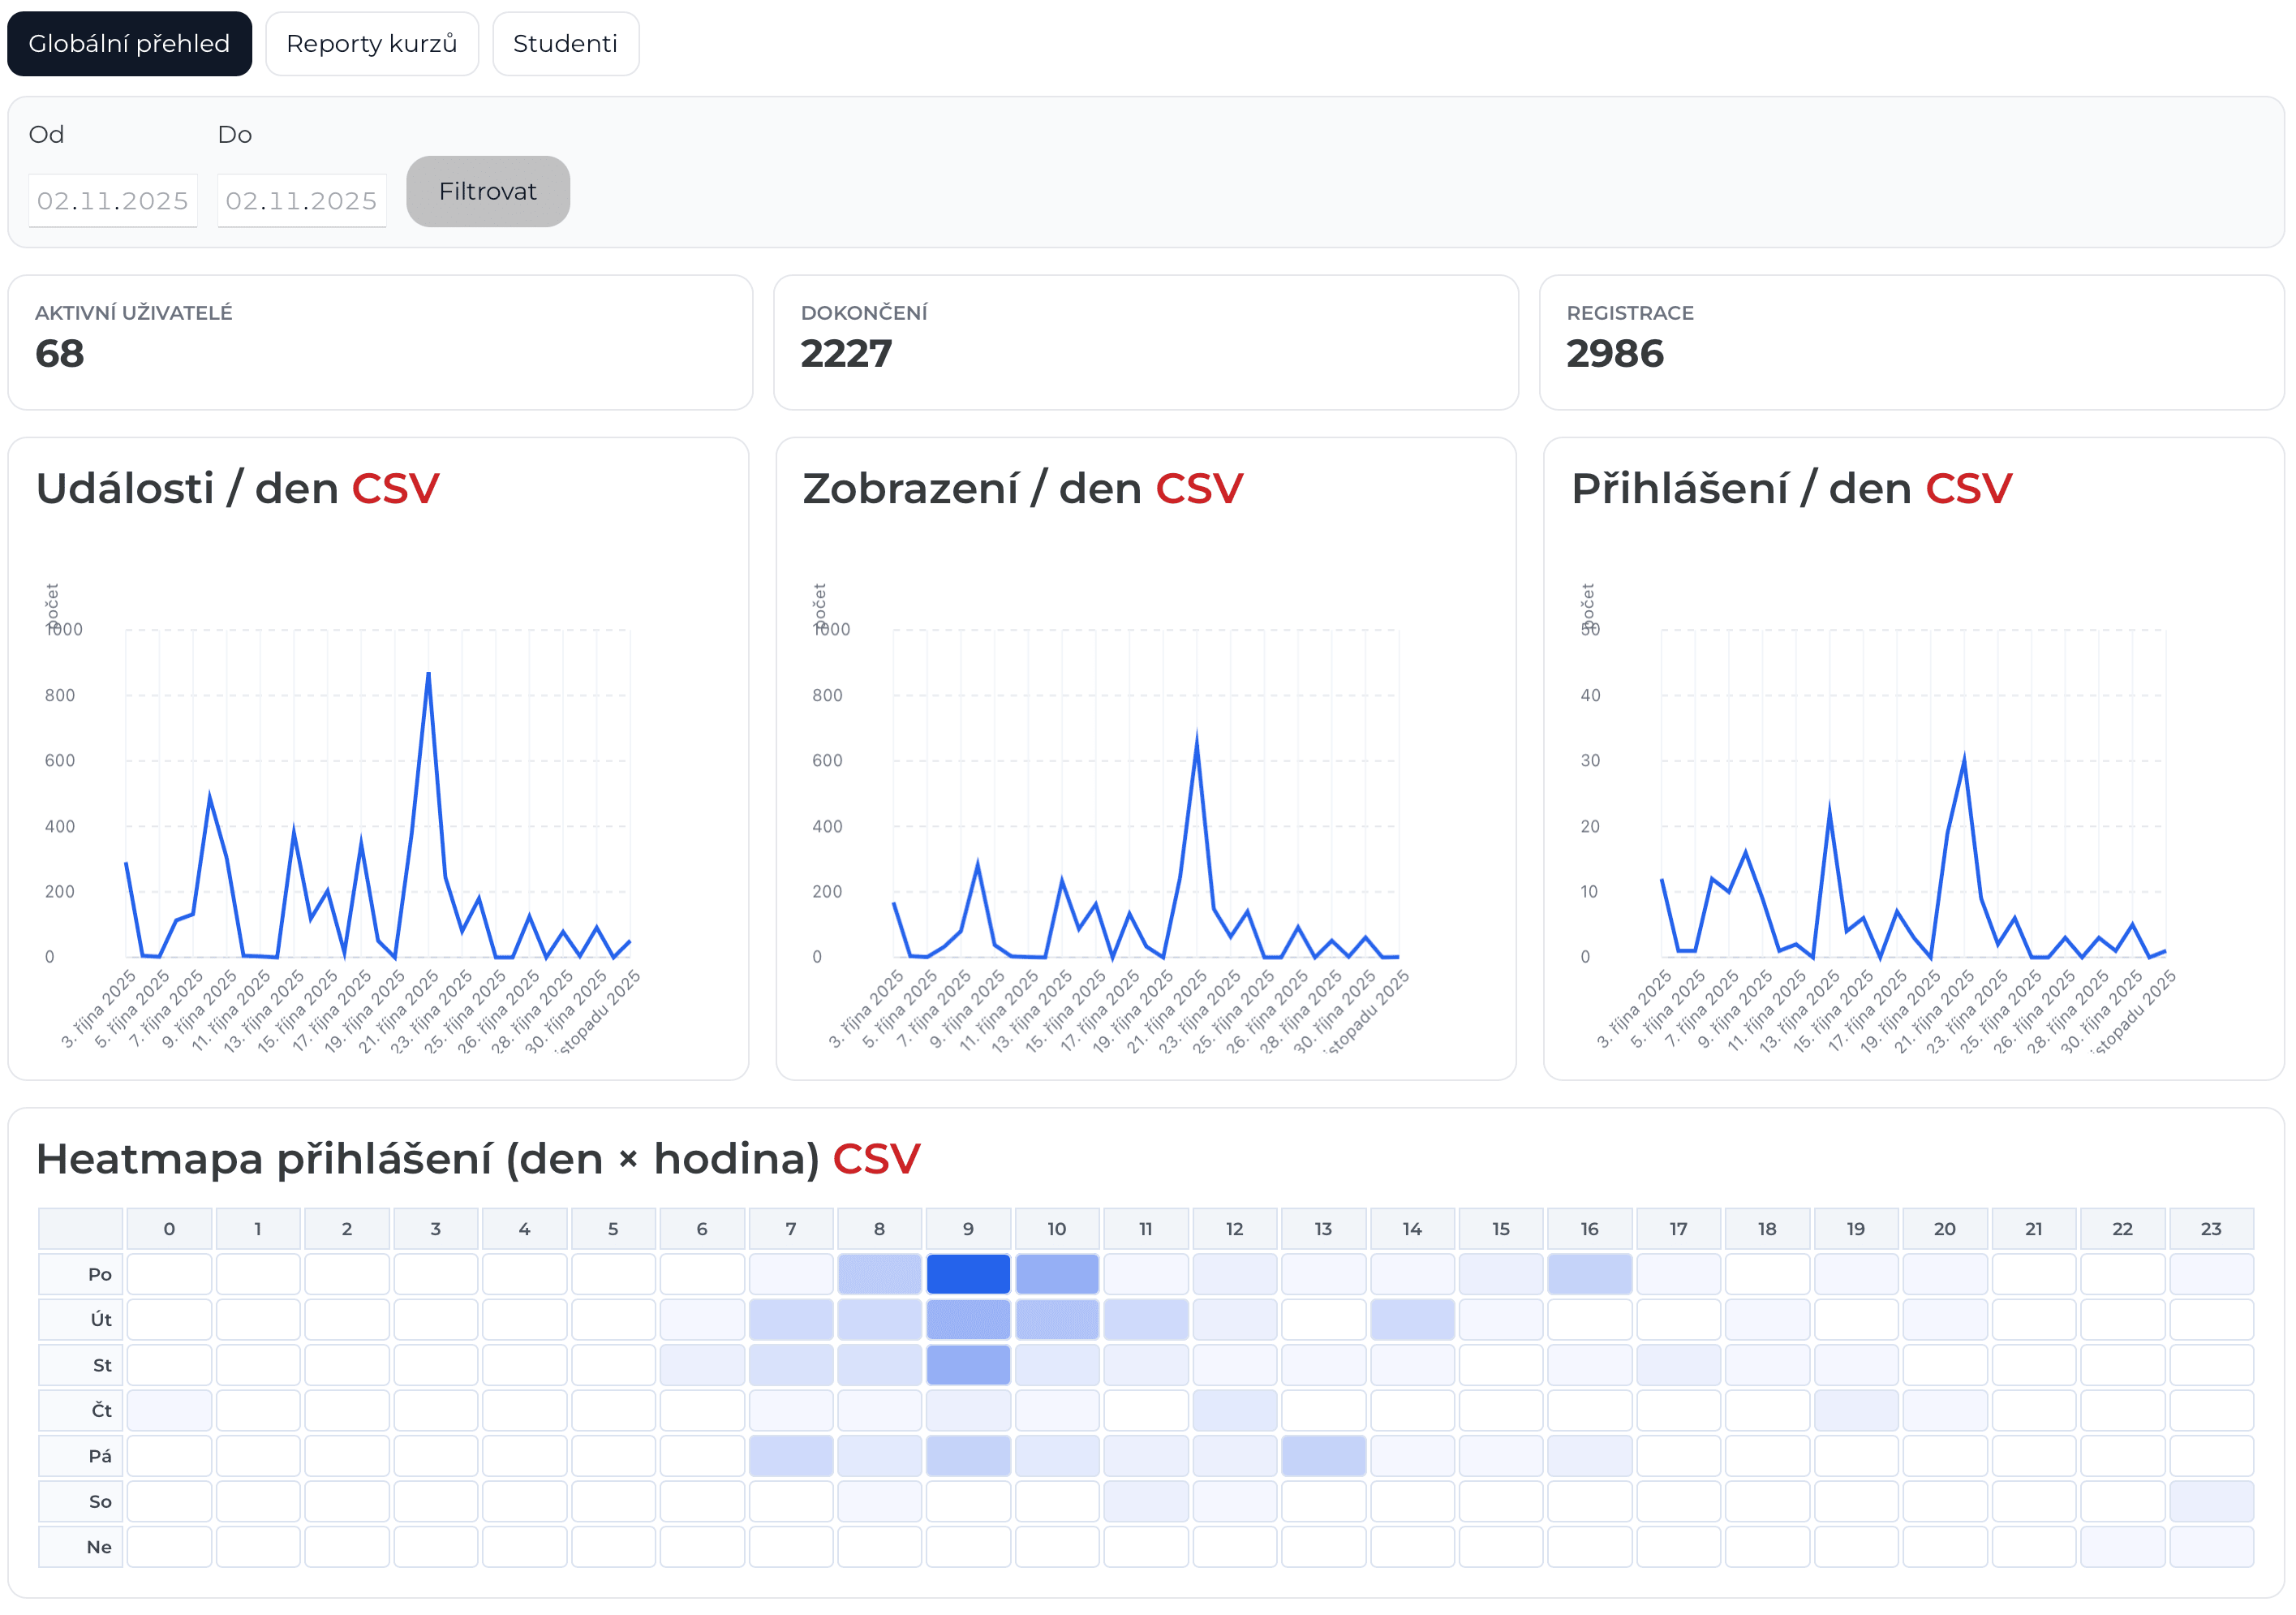2296x1615 pixels.
Task: Click the darkest heatmap cell, Po at hour 9
Action: coord(968,1275)
